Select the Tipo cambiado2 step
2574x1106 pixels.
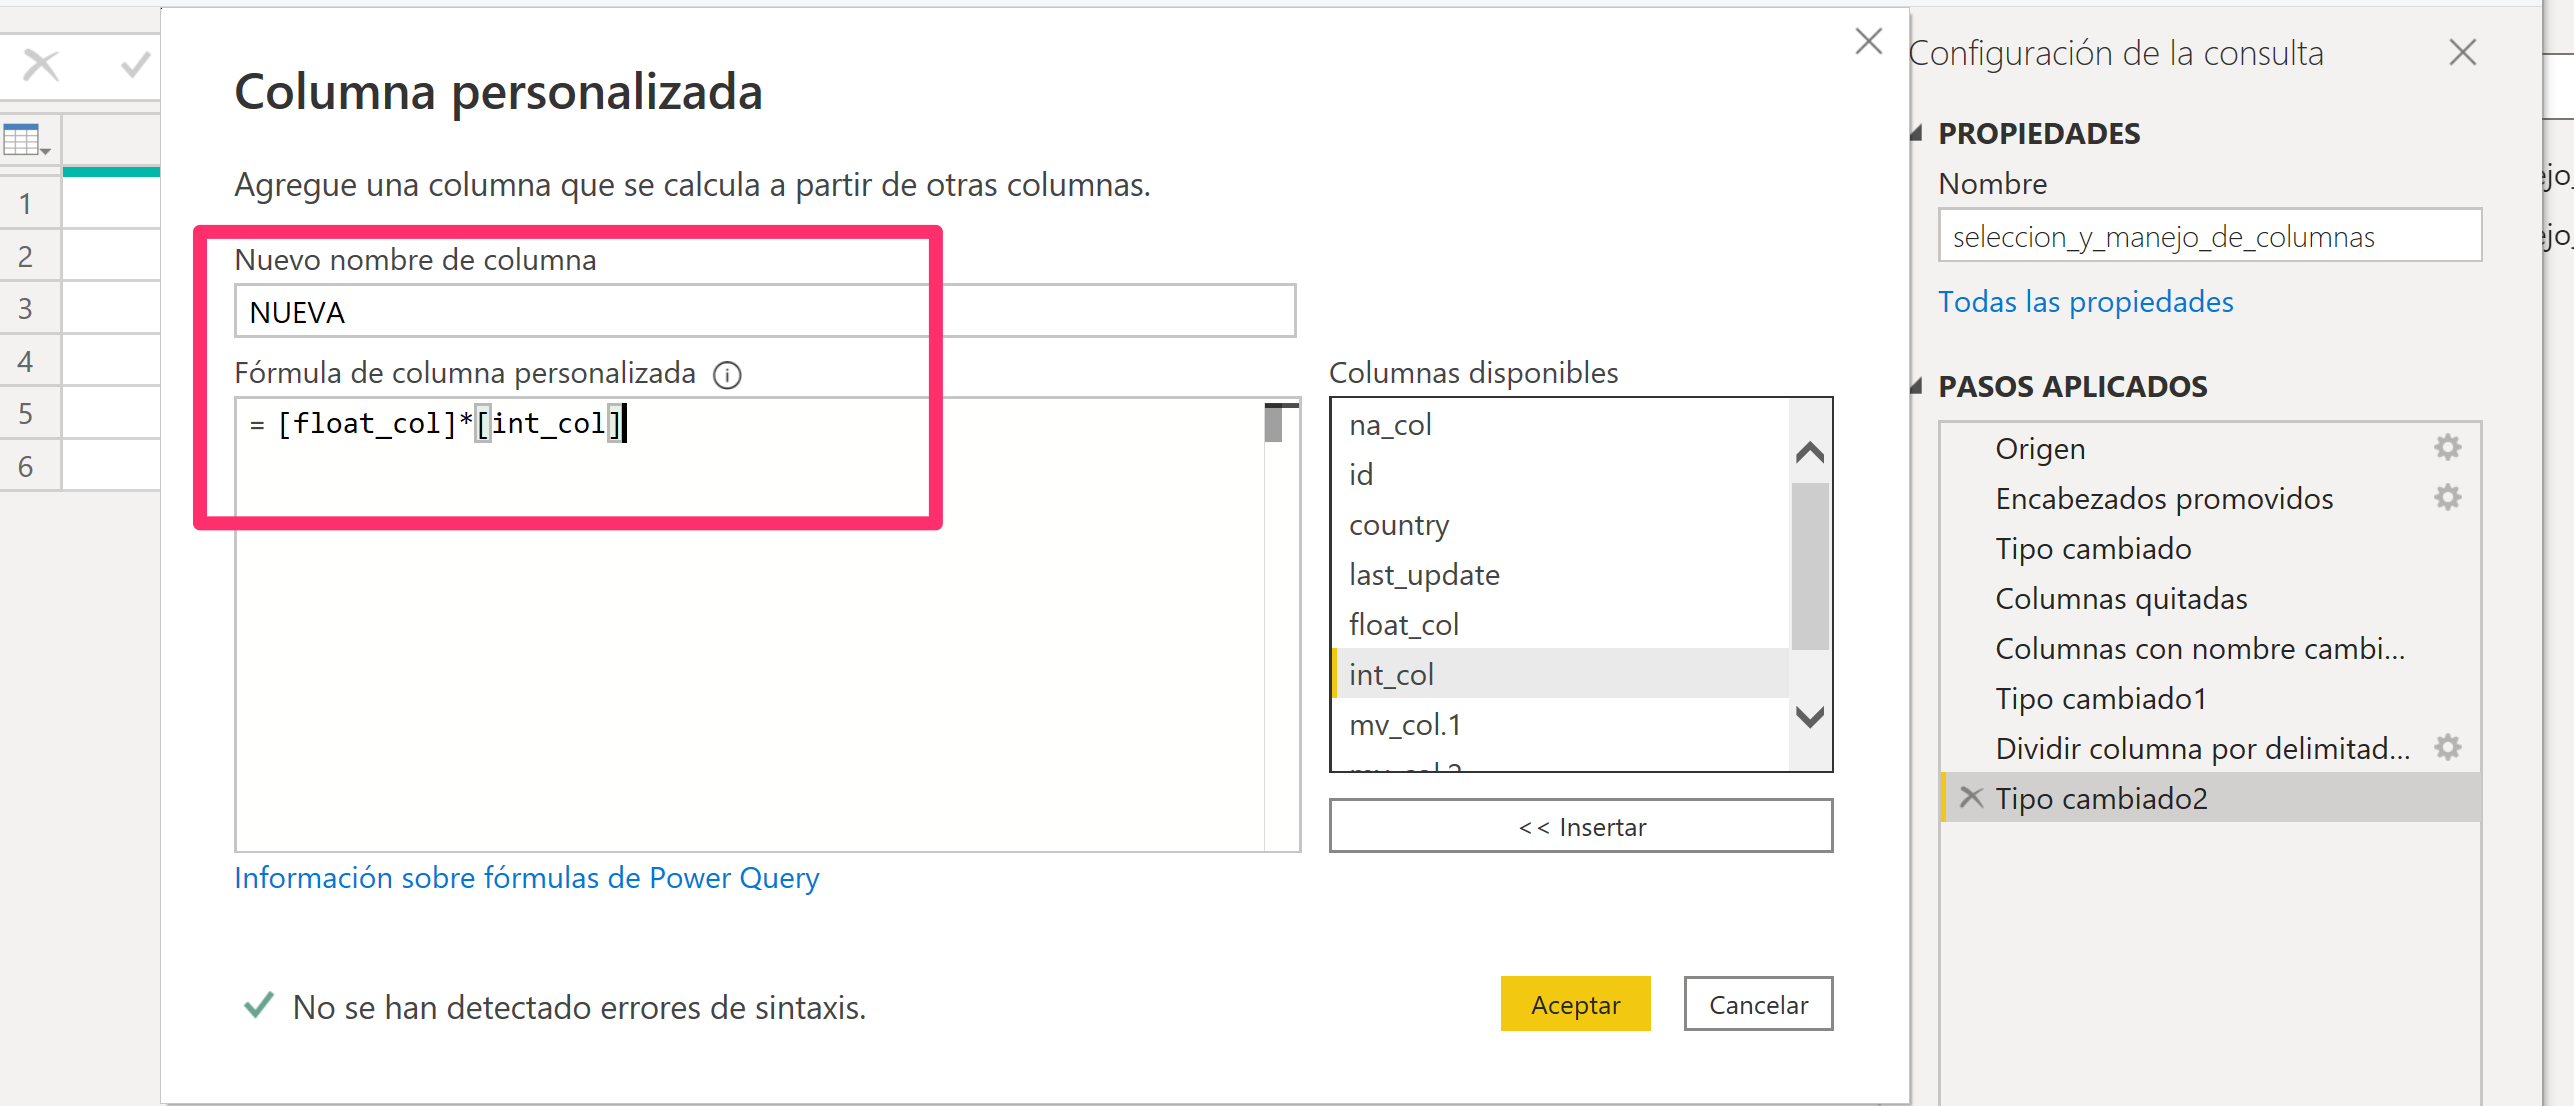[x=2210, y=798]
